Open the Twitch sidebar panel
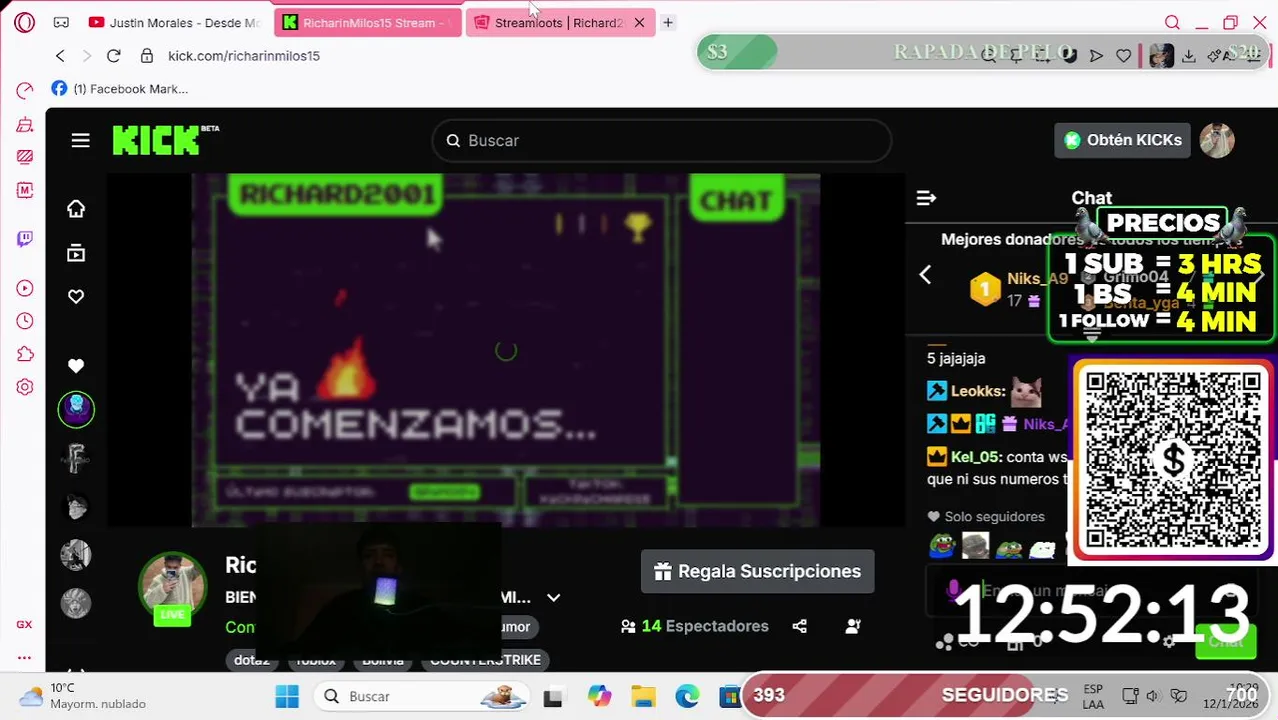 [x=25, y=239]
